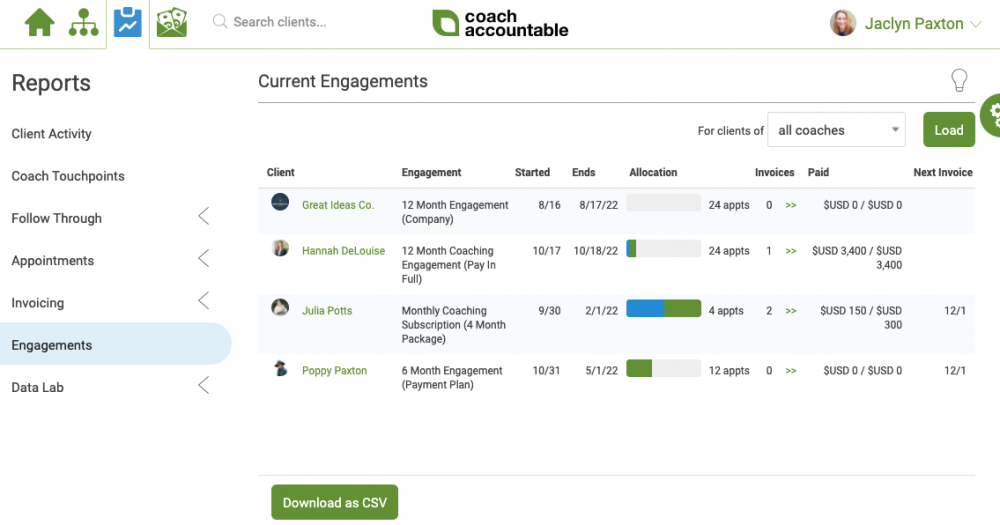The width and height of the screenshot is (1000, 525).
Task: Open Client Activity report
Action: (x=52, y=134)
